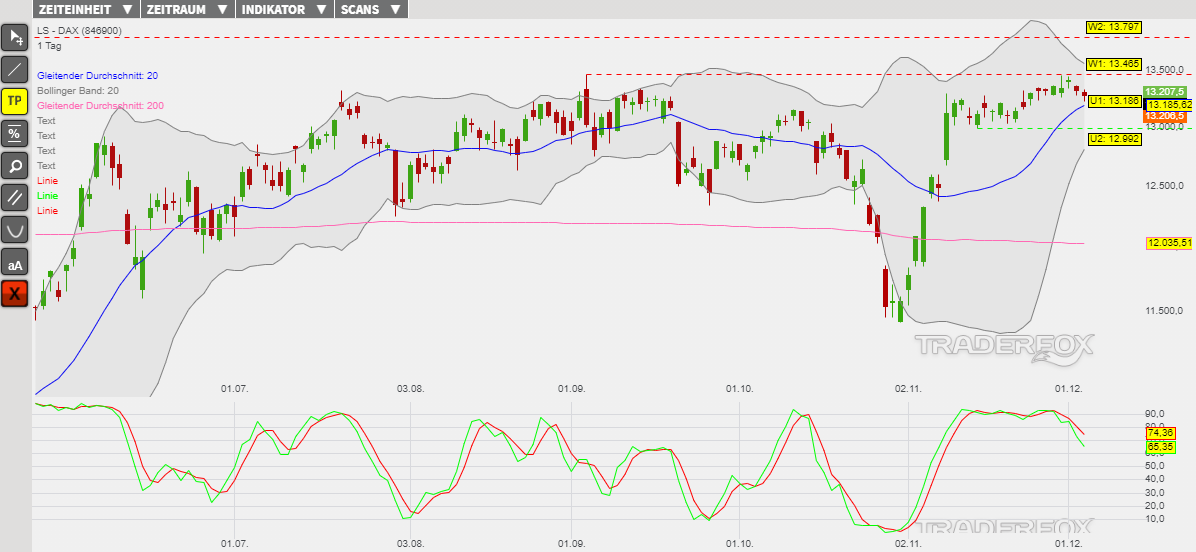Select the cursor pointer tool
1196x552 pixels.
[x=14, y=37]
